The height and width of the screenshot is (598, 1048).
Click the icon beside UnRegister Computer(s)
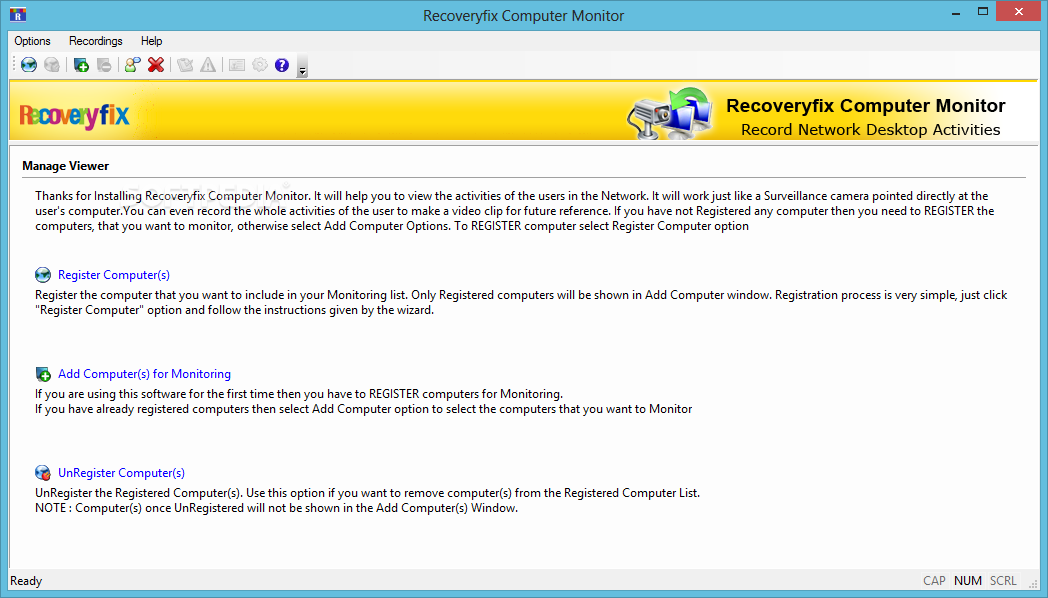(43, 472)
